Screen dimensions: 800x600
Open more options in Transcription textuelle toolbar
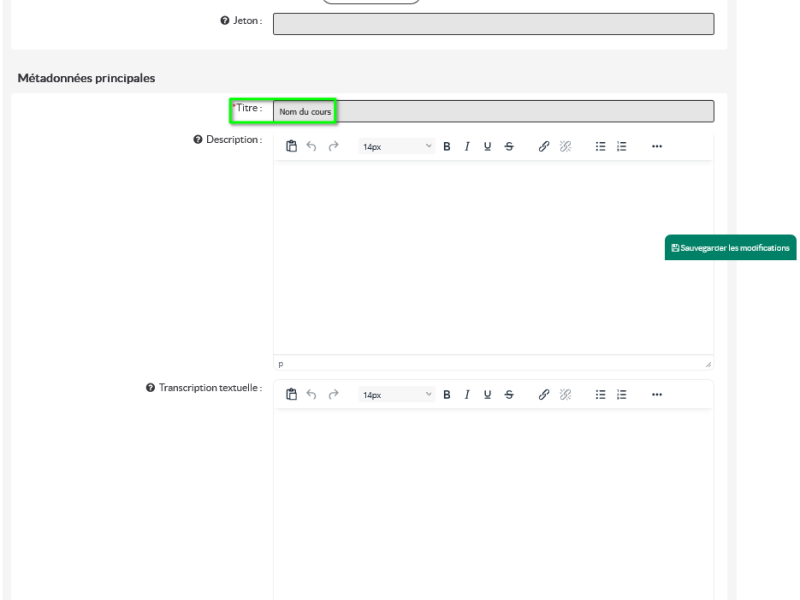click(x=657, y=394)
